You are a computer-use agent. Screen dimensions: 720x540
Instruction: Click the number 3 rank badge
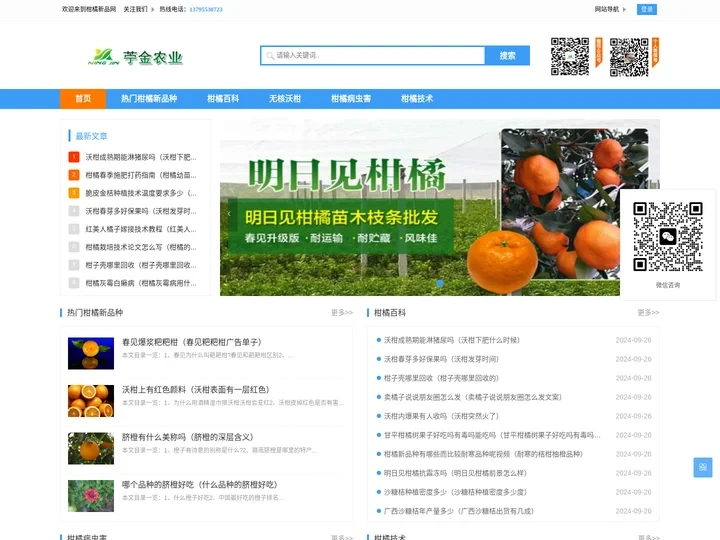click(73, 193)
